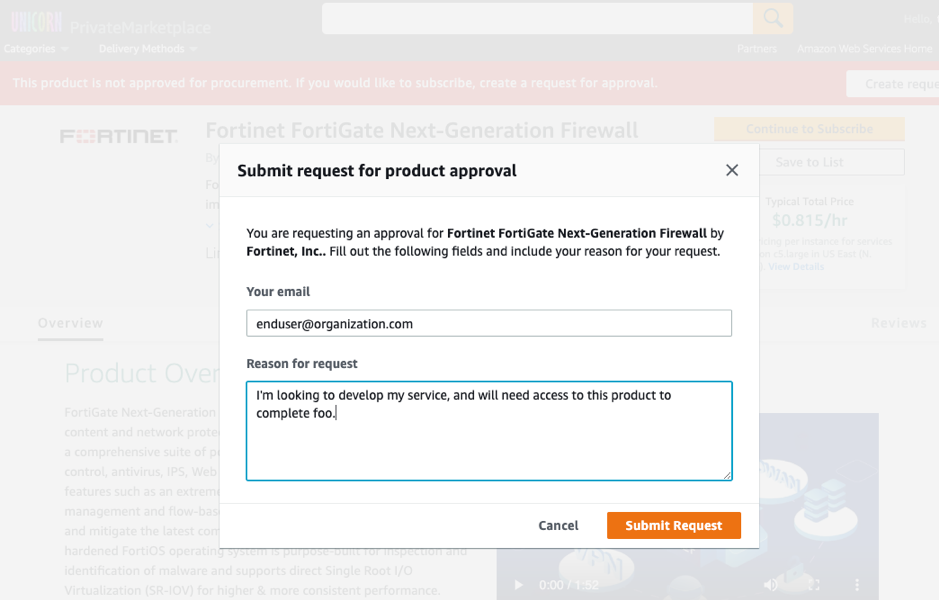Cancel the approval request
The image size is (939, 600).
click(558, 525)
